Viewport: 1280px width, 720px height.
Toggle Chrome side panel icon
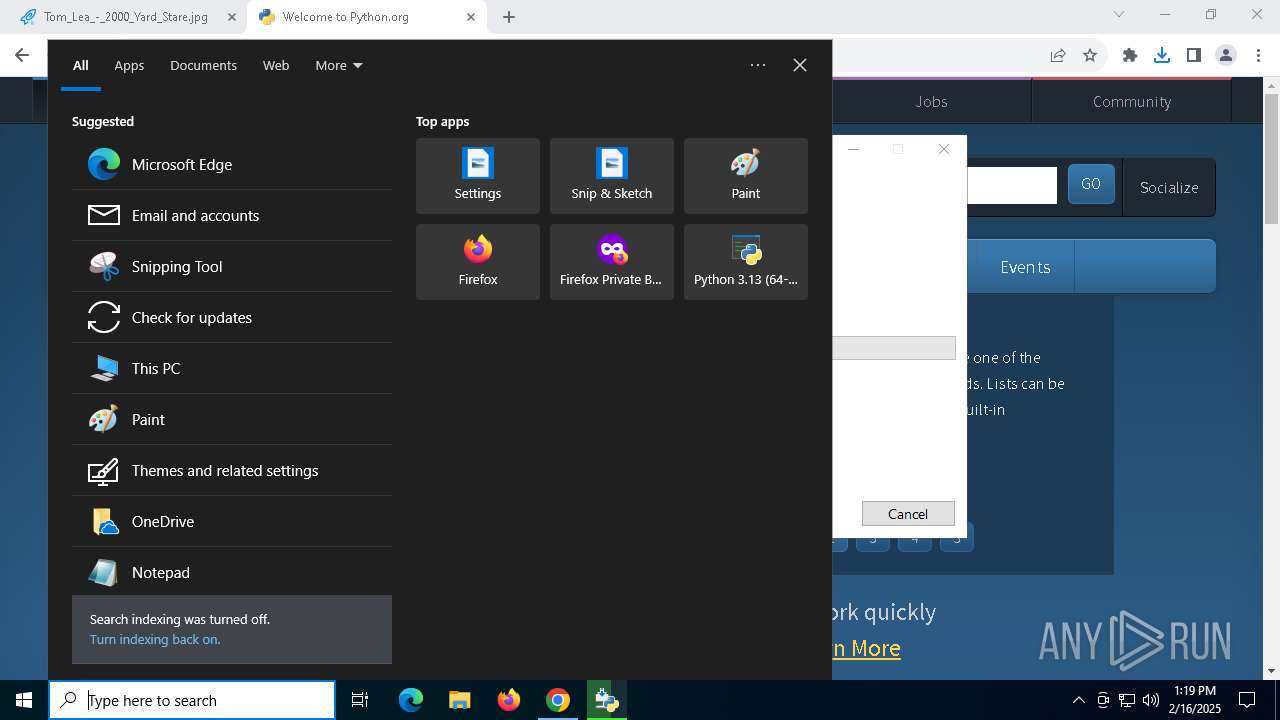click(1193, 55)
